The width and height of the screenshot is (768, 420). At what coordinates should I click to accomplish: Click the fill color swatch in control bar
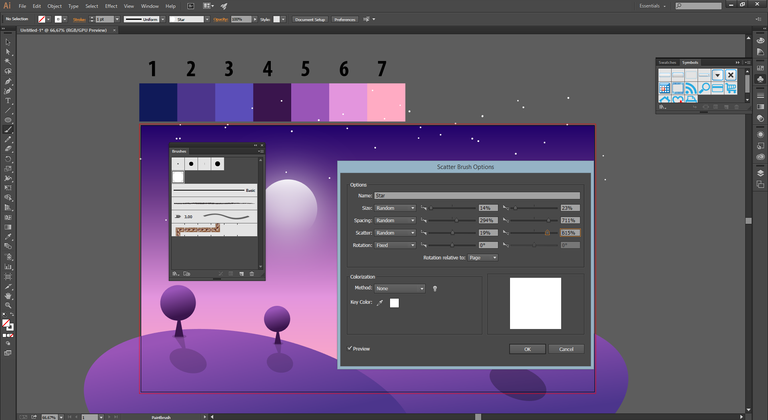[42, 19]
